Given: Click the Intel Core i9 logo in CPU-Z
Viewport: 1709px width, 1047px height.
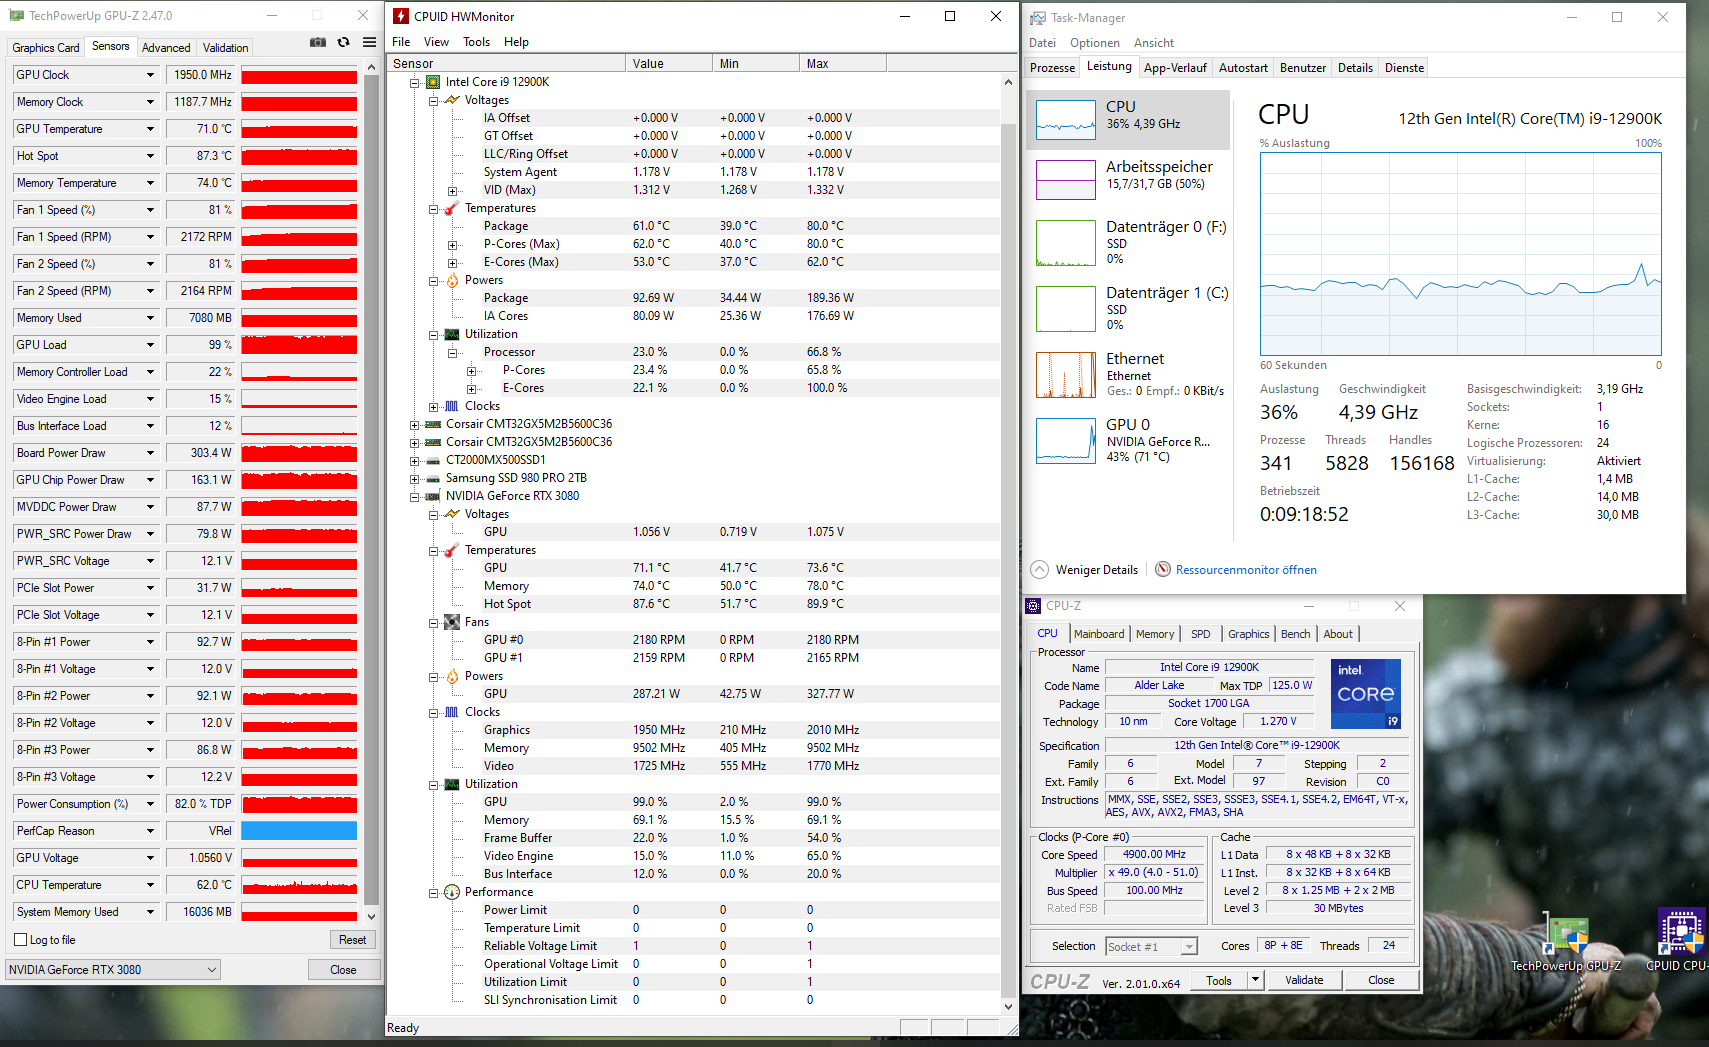Looking at the screenshot, I should tap(1366, 694).
